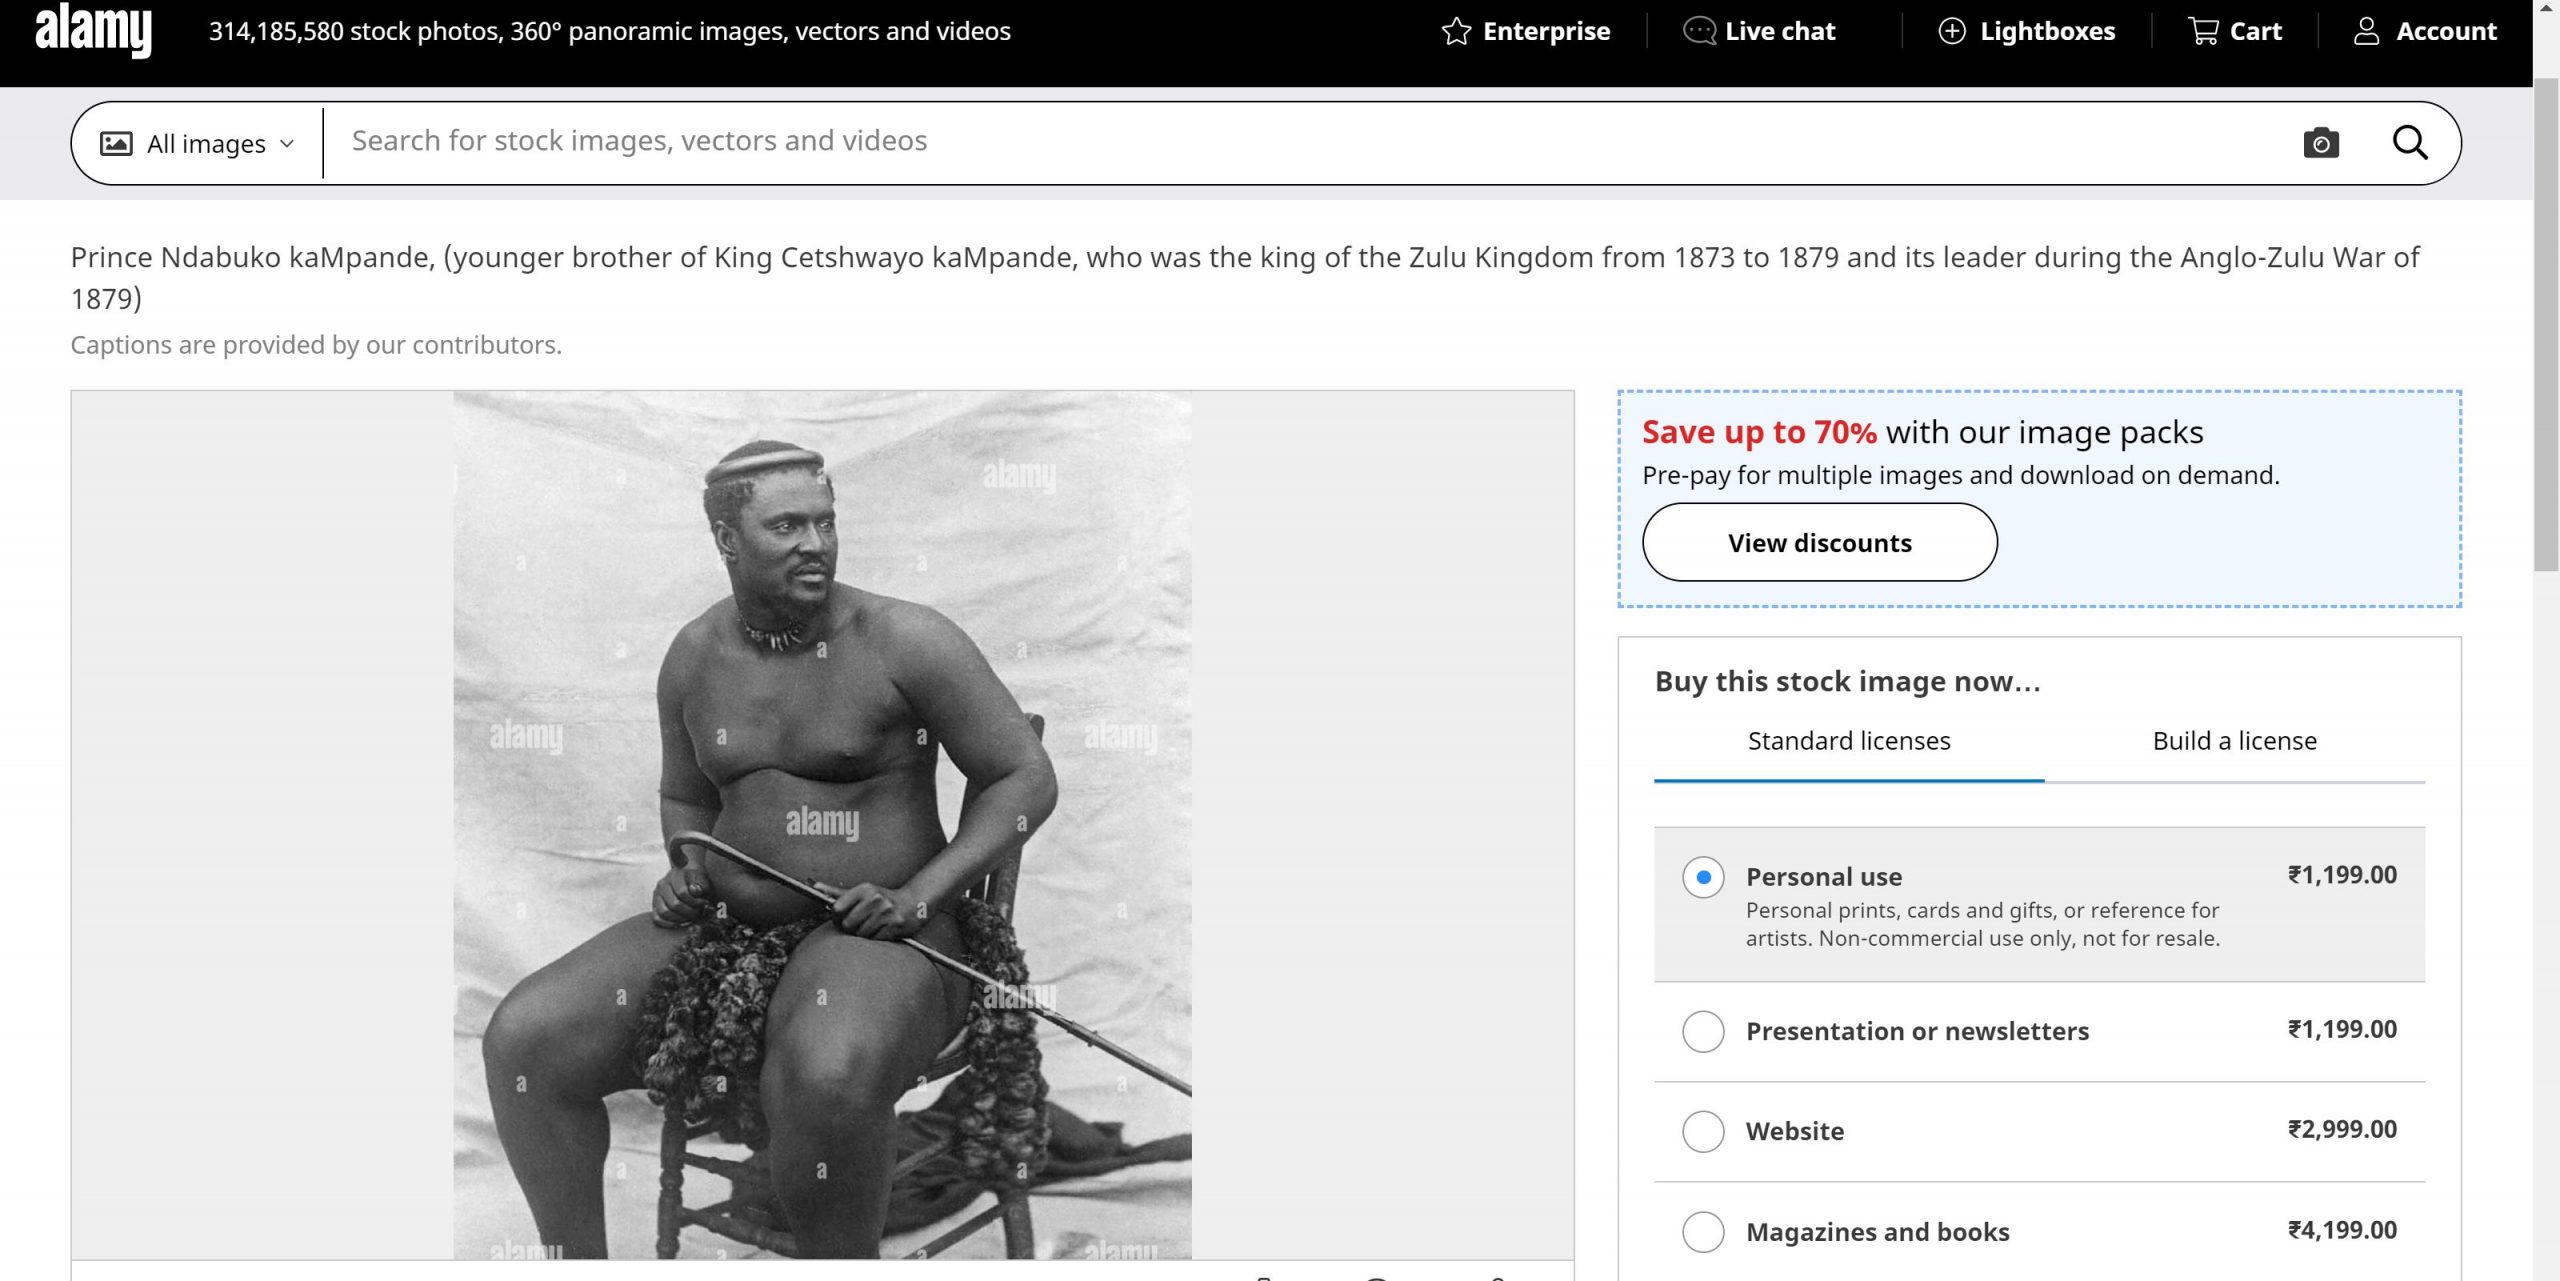
Task: Open the Prince Ndabuko stock photo preview
Action: (x=822, y=825)
